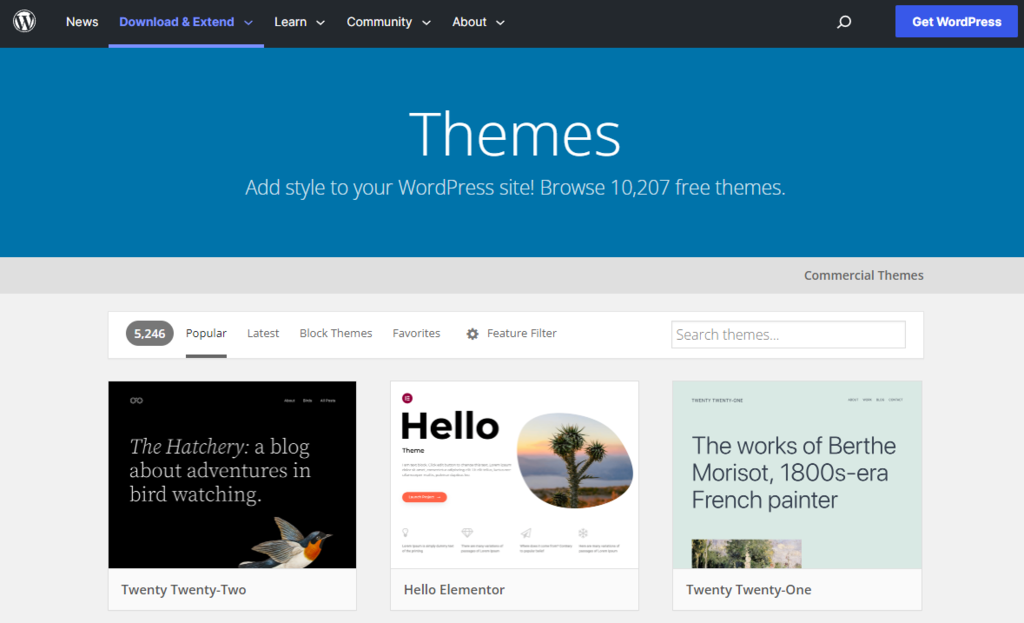Click the News menu item
Screen dimensions: 1024x623
point(81,21)
